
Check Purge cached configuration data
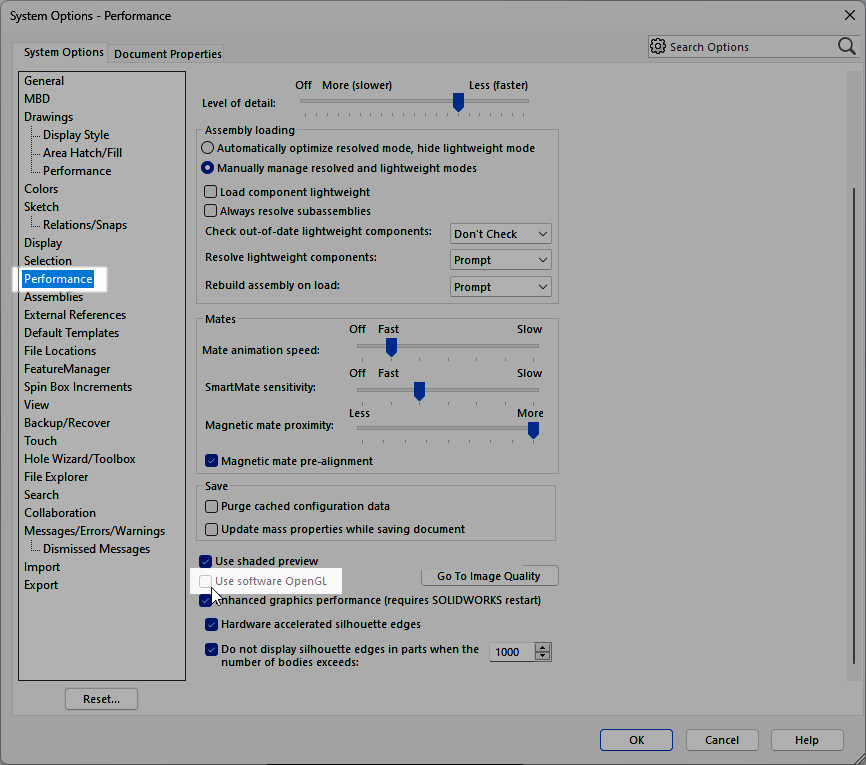click(x=211, y=506)
